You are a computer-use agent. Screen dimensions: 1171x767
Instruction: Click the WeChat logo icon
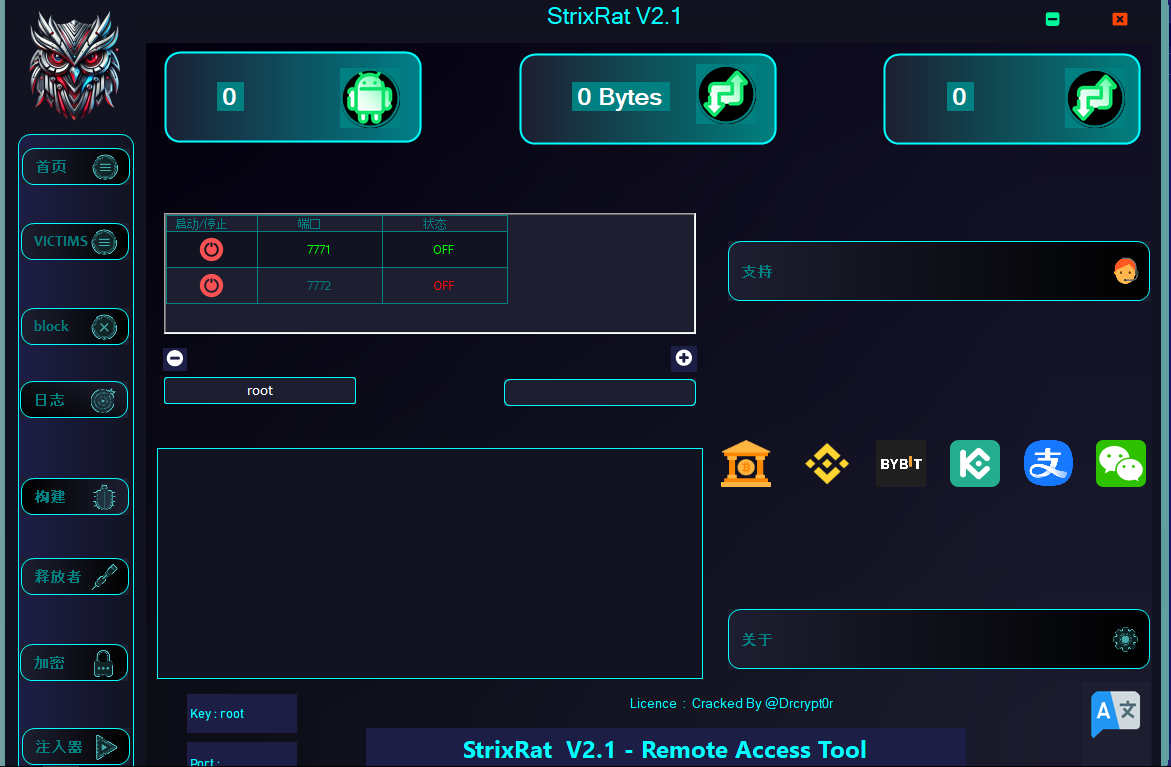click(1121, 464)
